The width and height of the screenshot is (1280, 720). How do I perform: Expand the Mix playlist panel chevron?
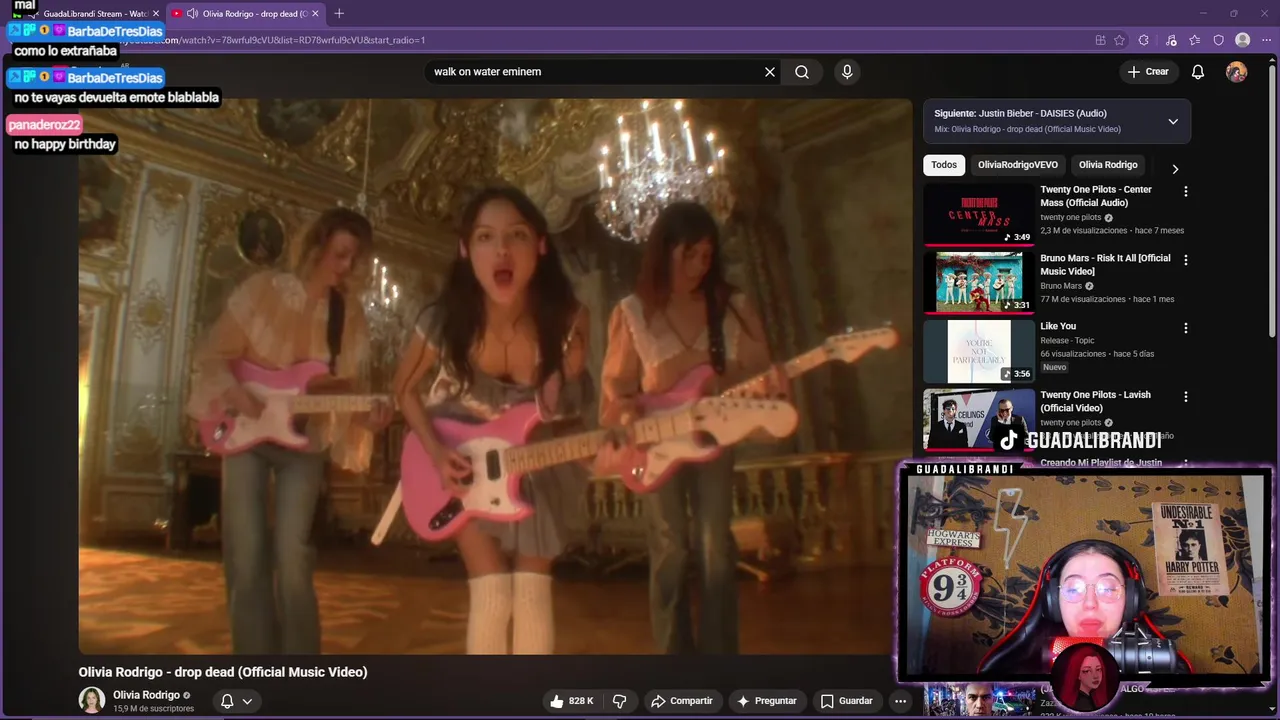click(1173, 121)
